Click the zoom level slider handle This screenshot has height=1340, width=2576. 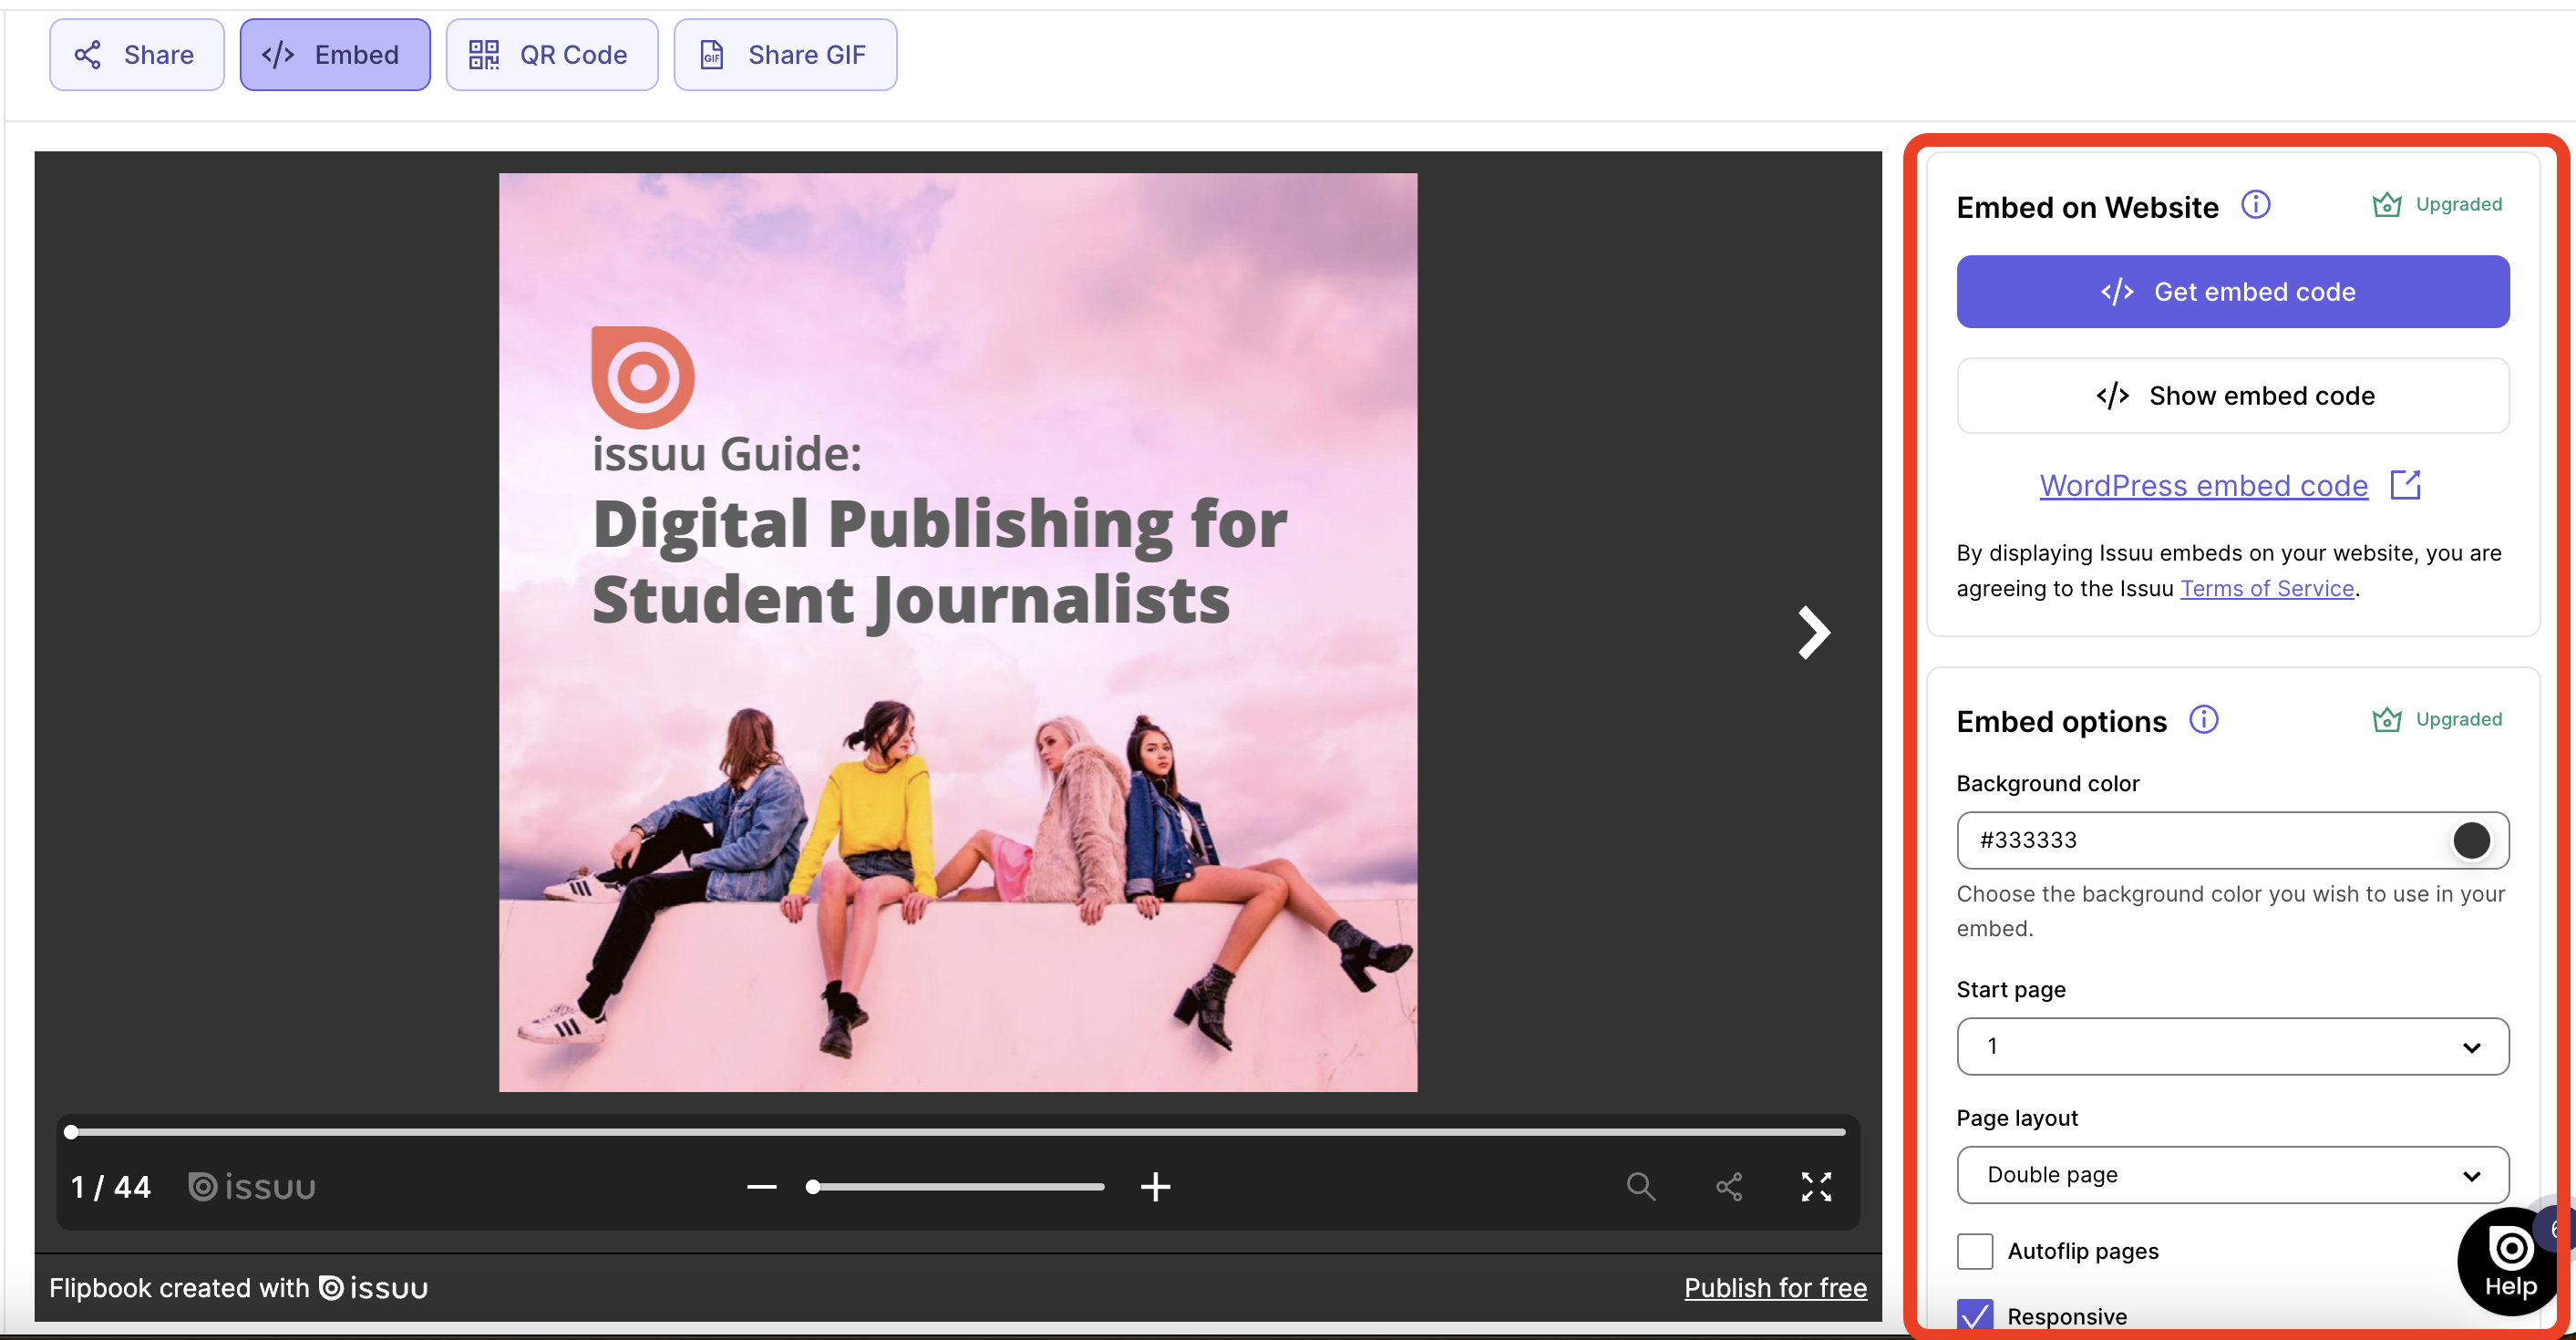813,1187
